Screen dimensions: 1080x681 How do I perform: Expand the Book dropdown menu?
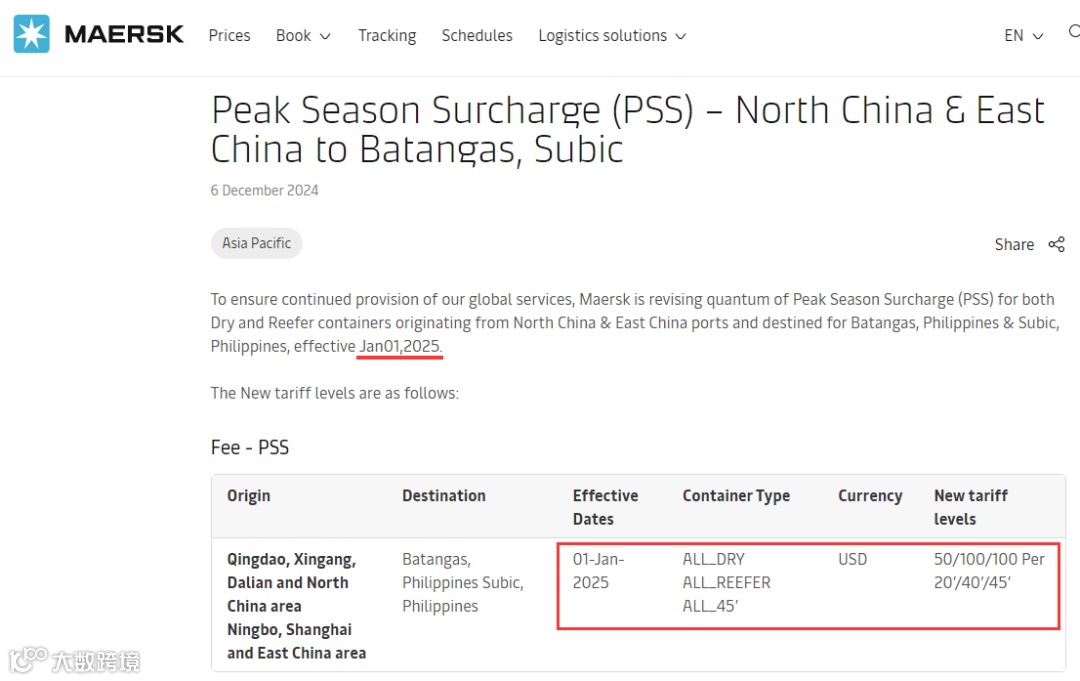[x=303, y=35]
